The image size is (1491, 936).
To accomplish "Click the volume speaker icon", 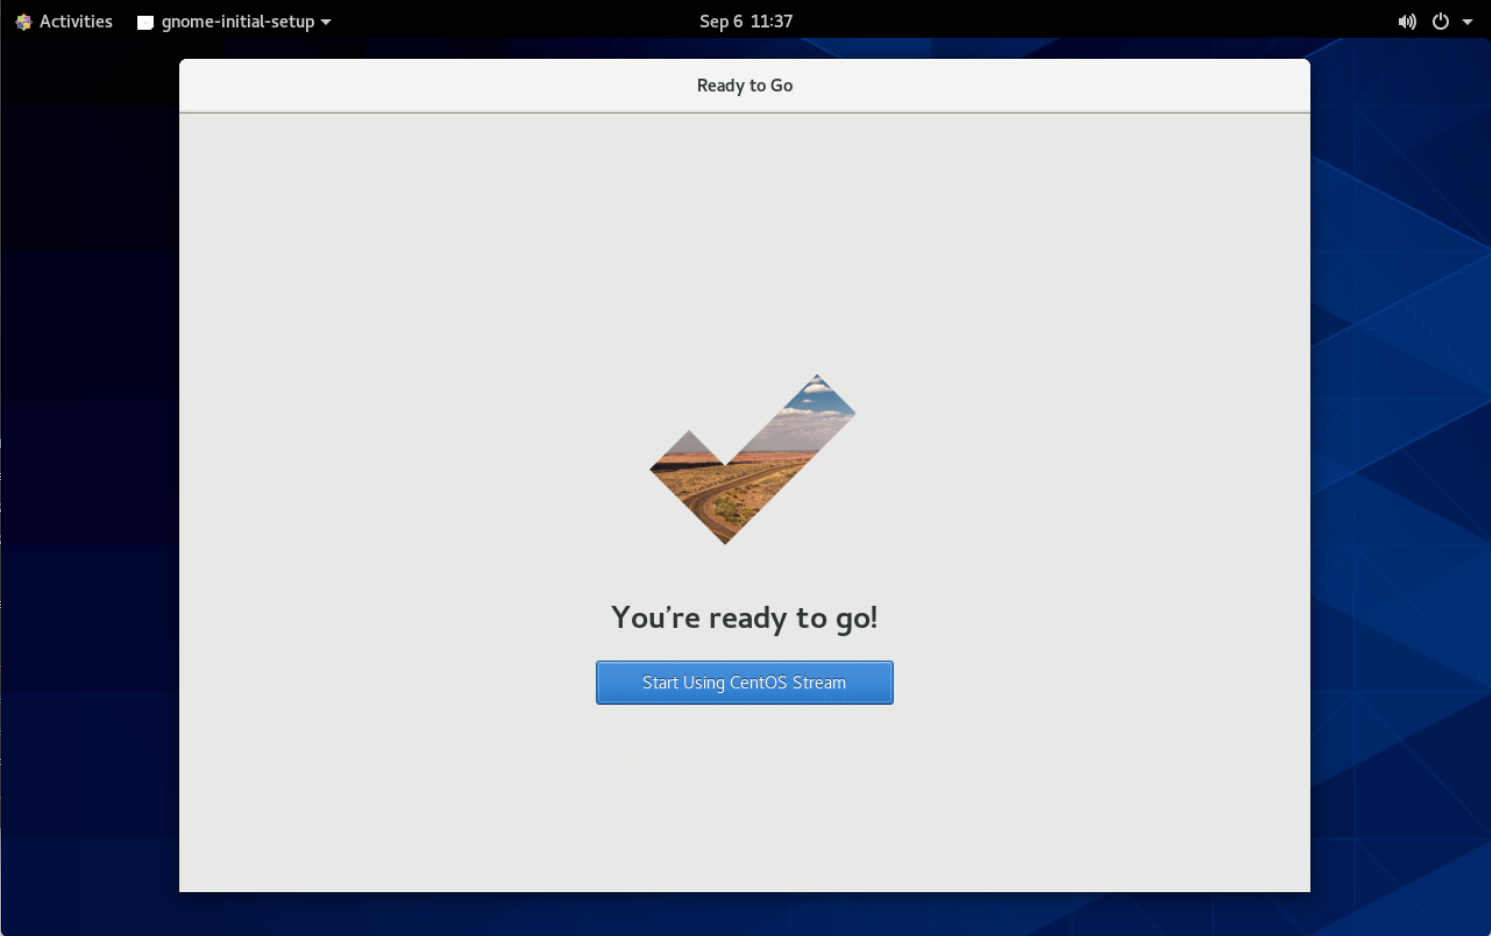I will click(x=1407, y=21).
